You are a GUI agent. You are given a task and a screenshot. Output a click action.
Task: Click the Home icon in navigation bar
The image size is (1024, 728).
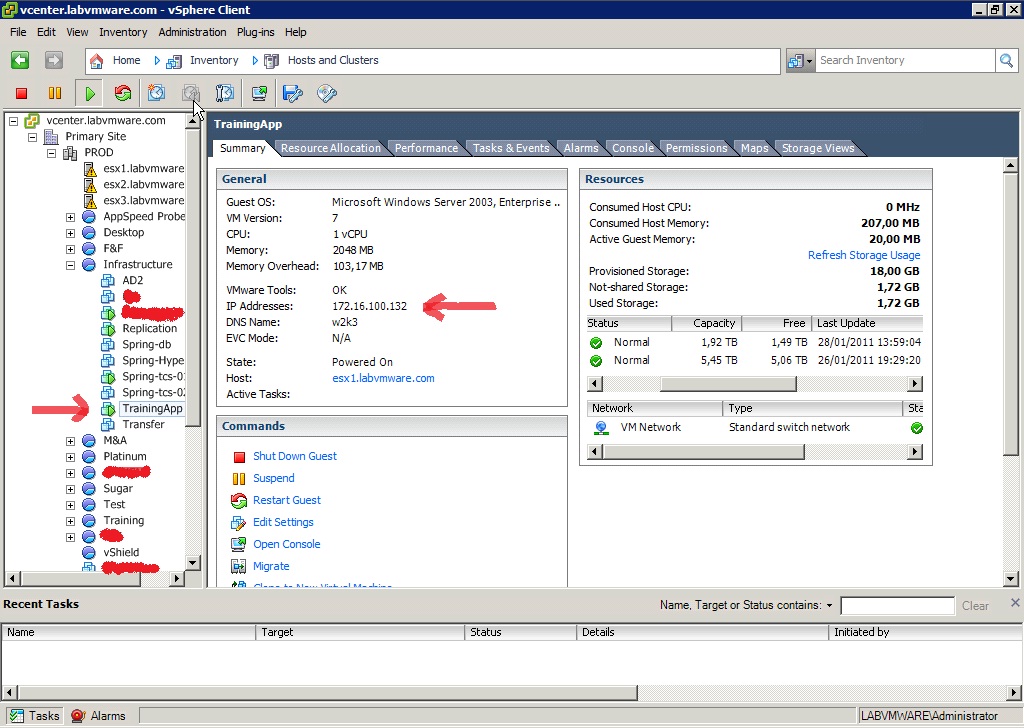[97, 61]
